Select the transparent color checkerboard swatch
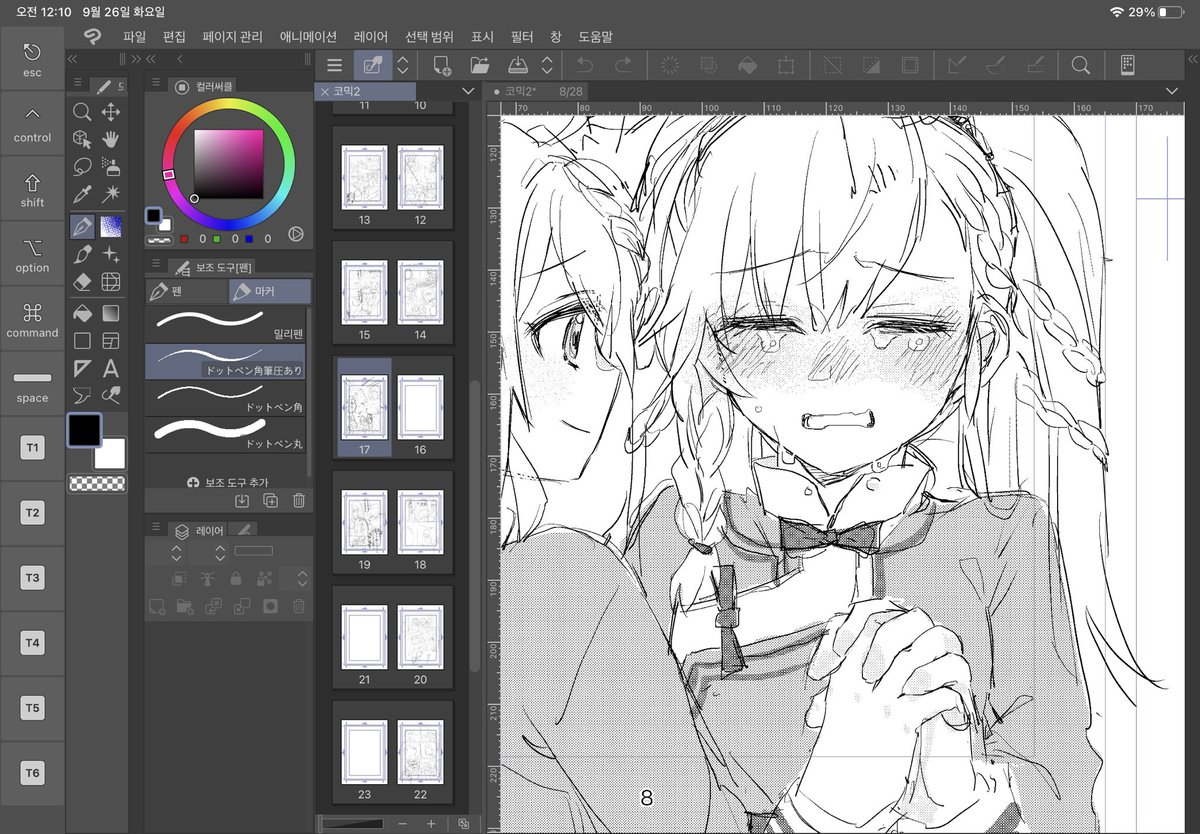This screenshot has height=834, width=1200. pos(97,483)
